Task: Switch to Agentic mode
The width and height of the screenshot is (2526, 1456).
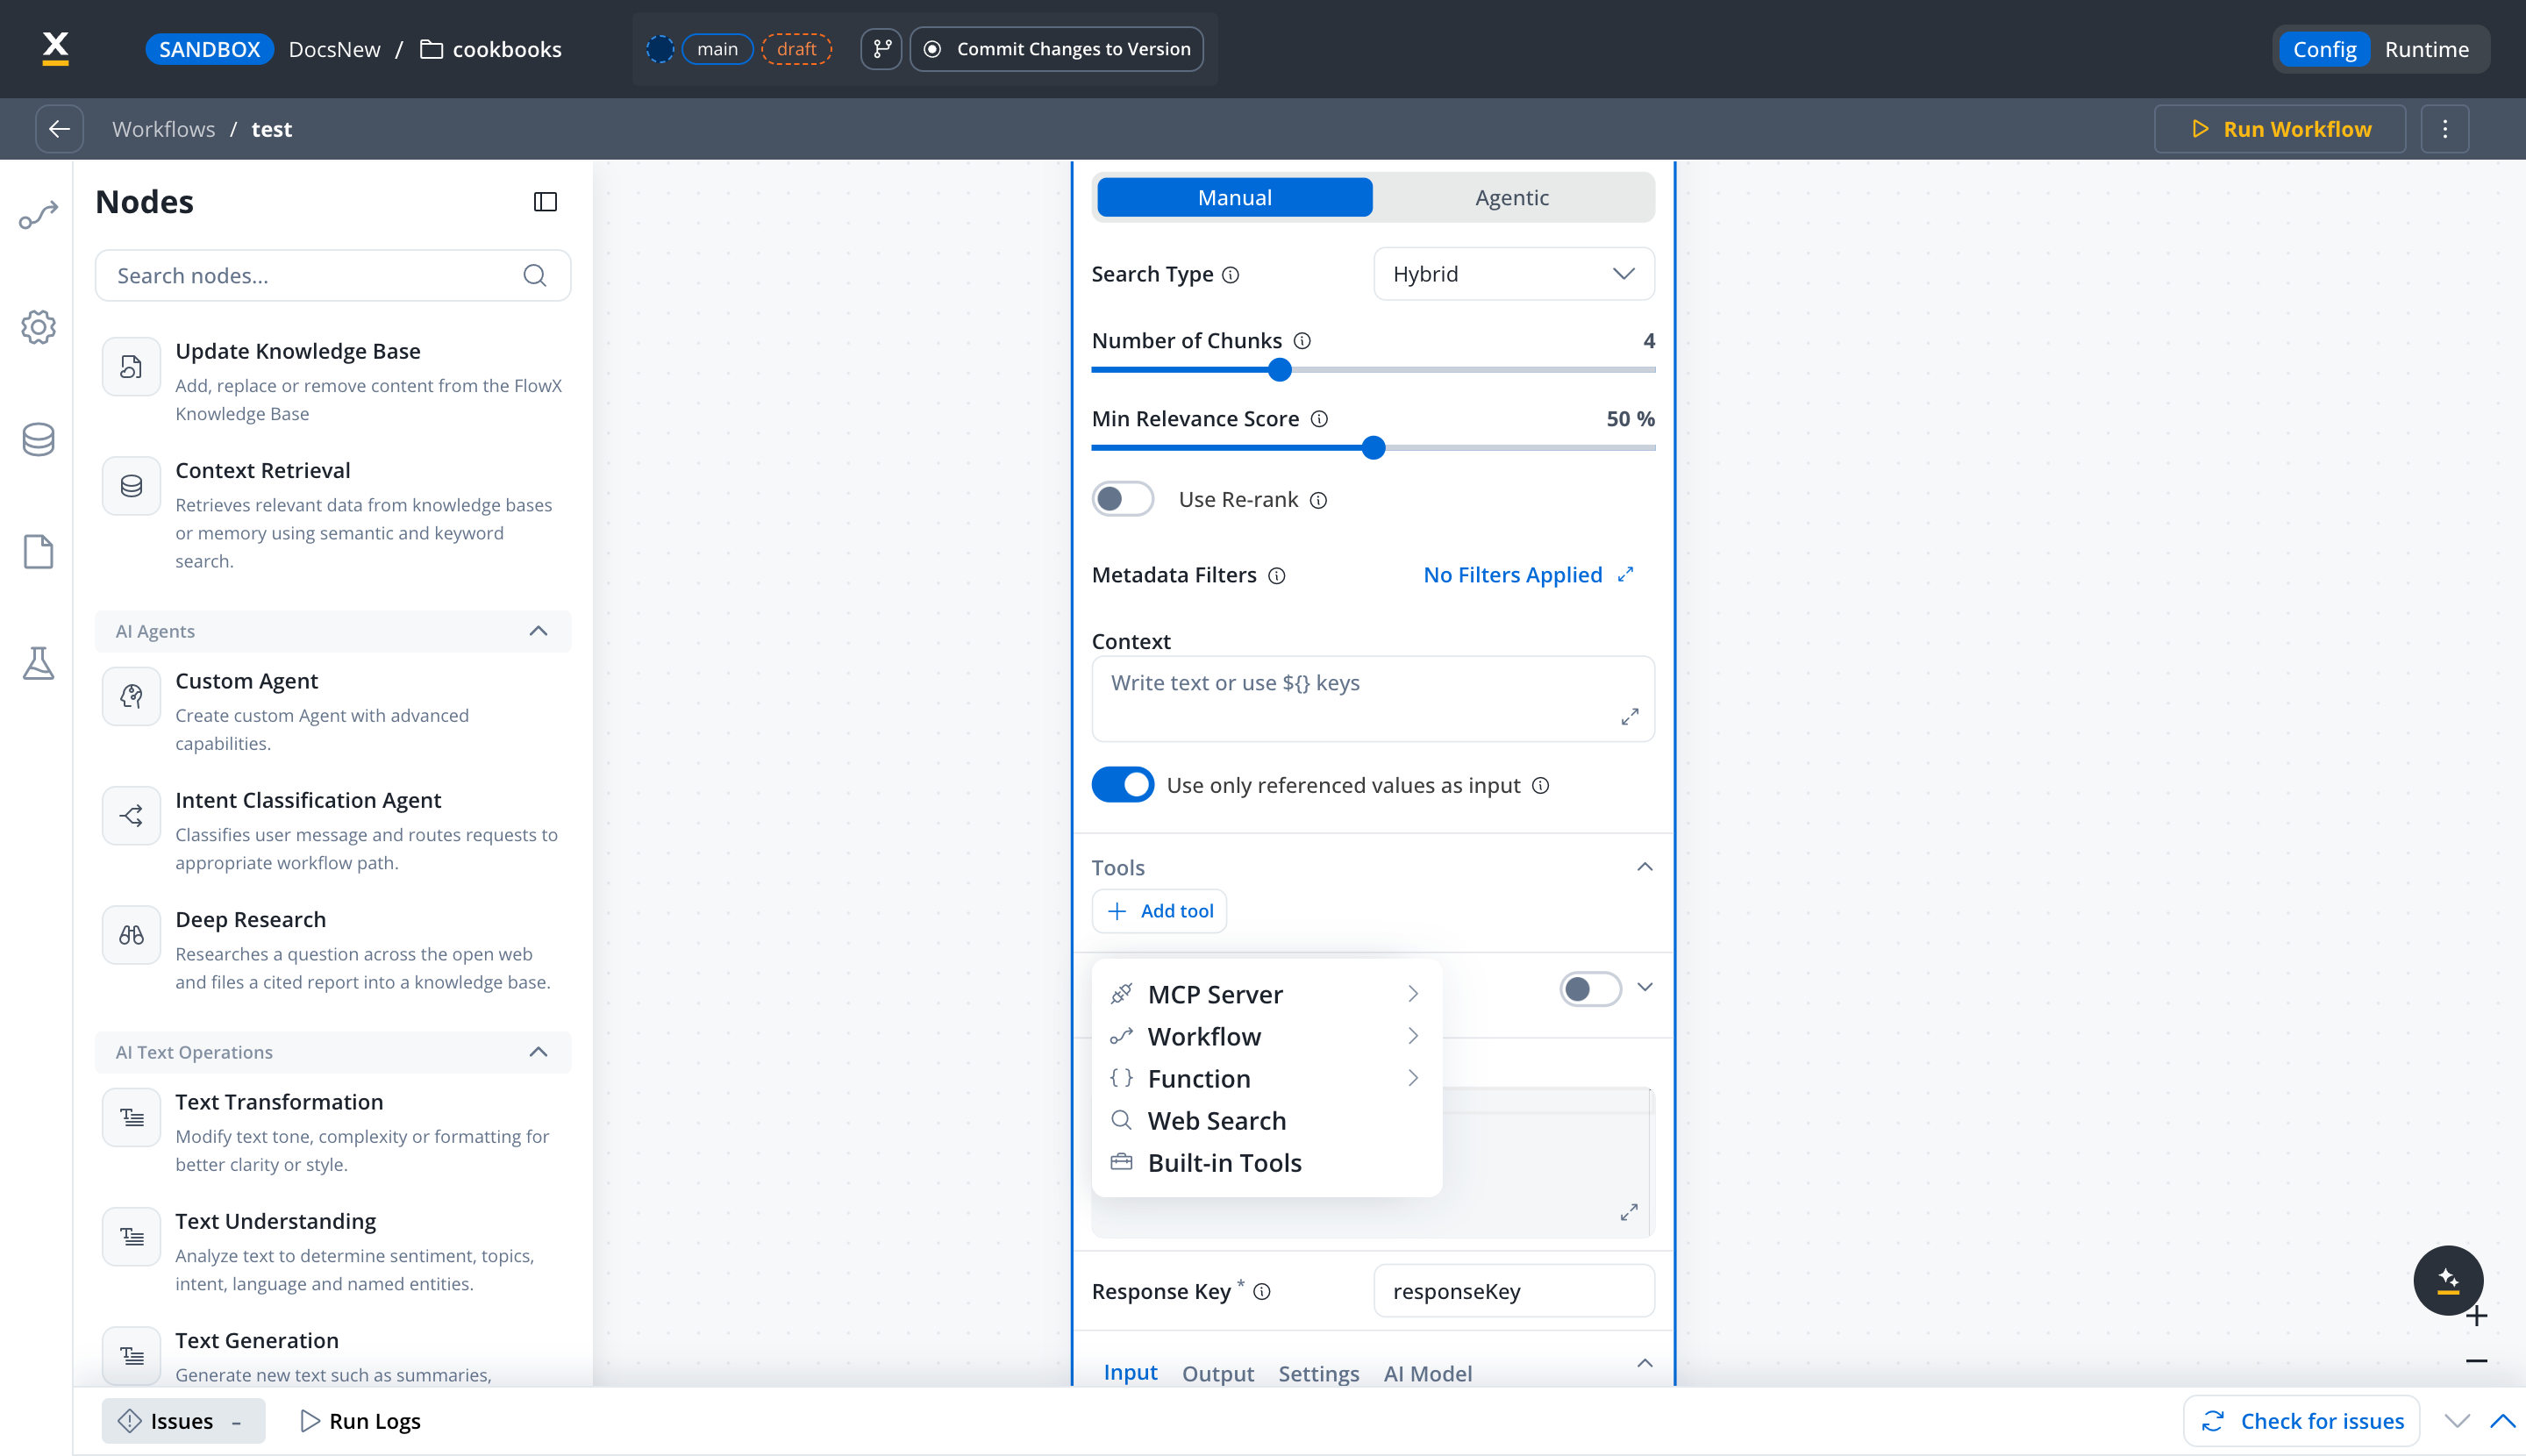Action: pos(1512,197)
